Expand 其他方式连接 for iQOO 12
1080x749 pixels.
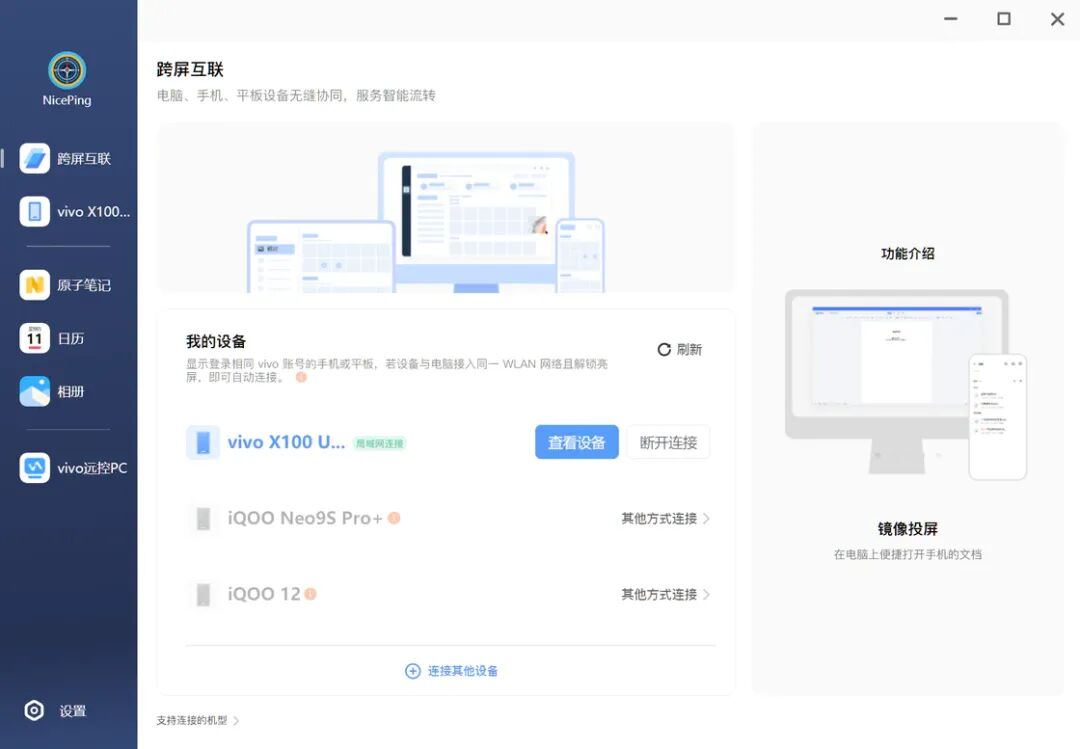click(665, 594)
